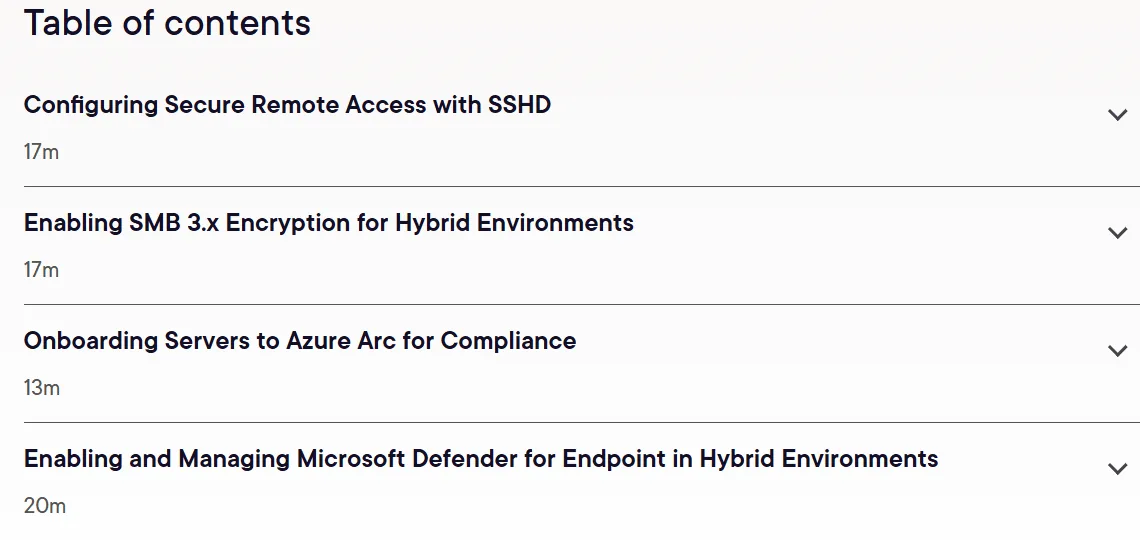The image size is (1140, 540).
Task: Open Onboarding Servers to Azure Arc title
Action: click(x=300, y=341)
